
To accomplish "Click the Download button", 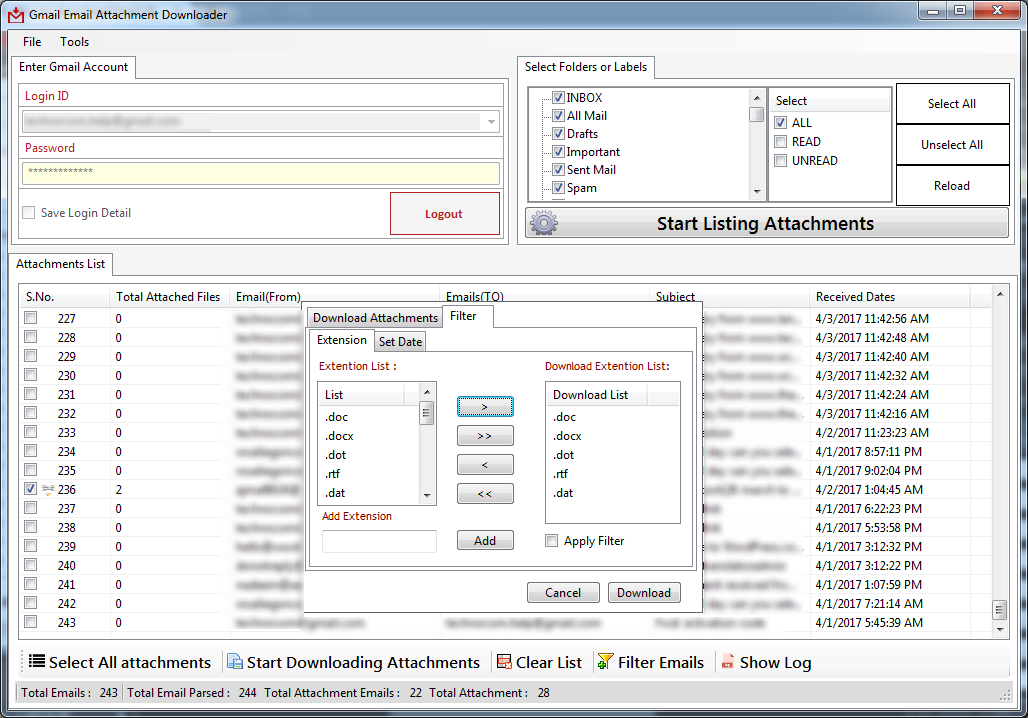I will (644, 592).
